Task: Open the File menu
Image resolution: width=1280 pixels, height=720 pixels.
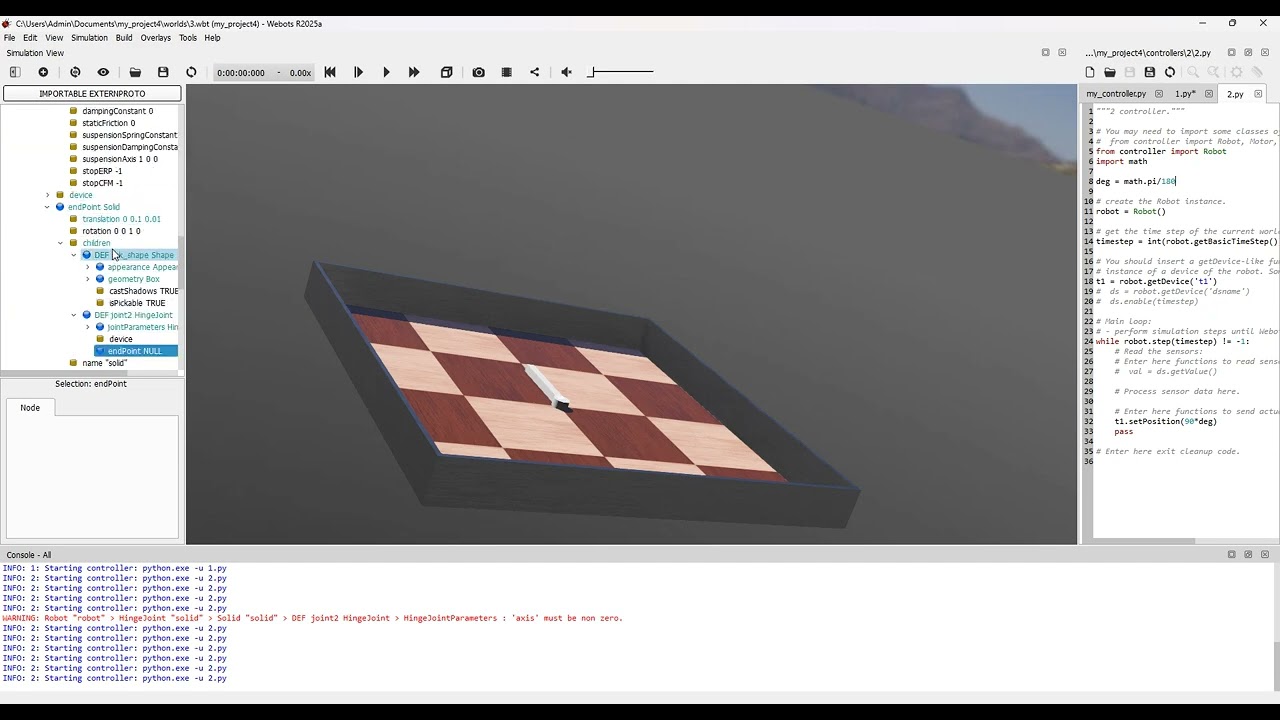Action: pos(9,38)
